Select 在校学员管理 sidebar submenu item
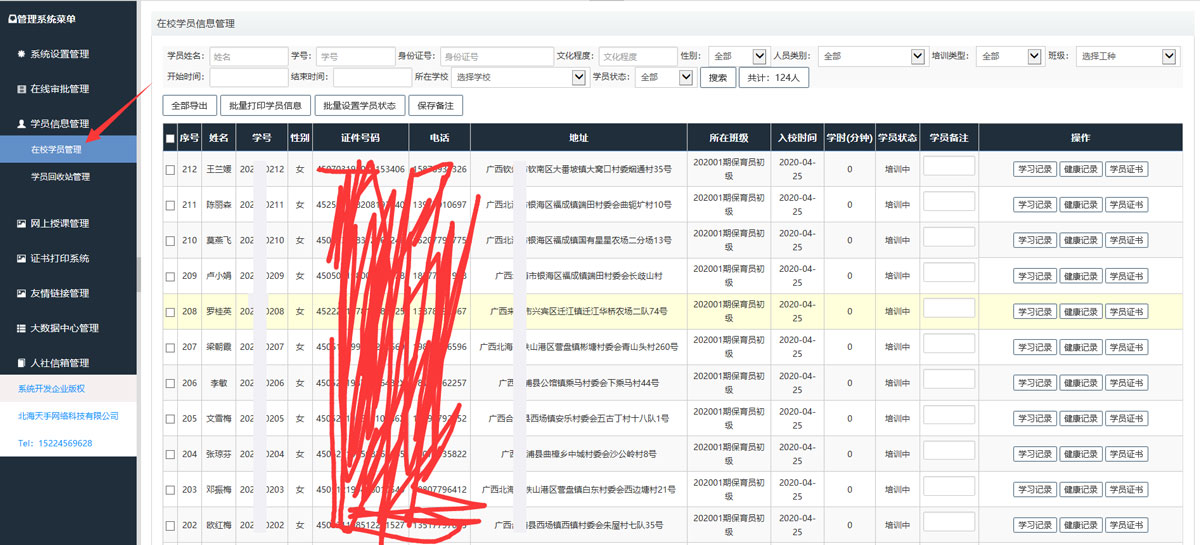This screenshot has height=545, width=1200. [x=56, y=150]
